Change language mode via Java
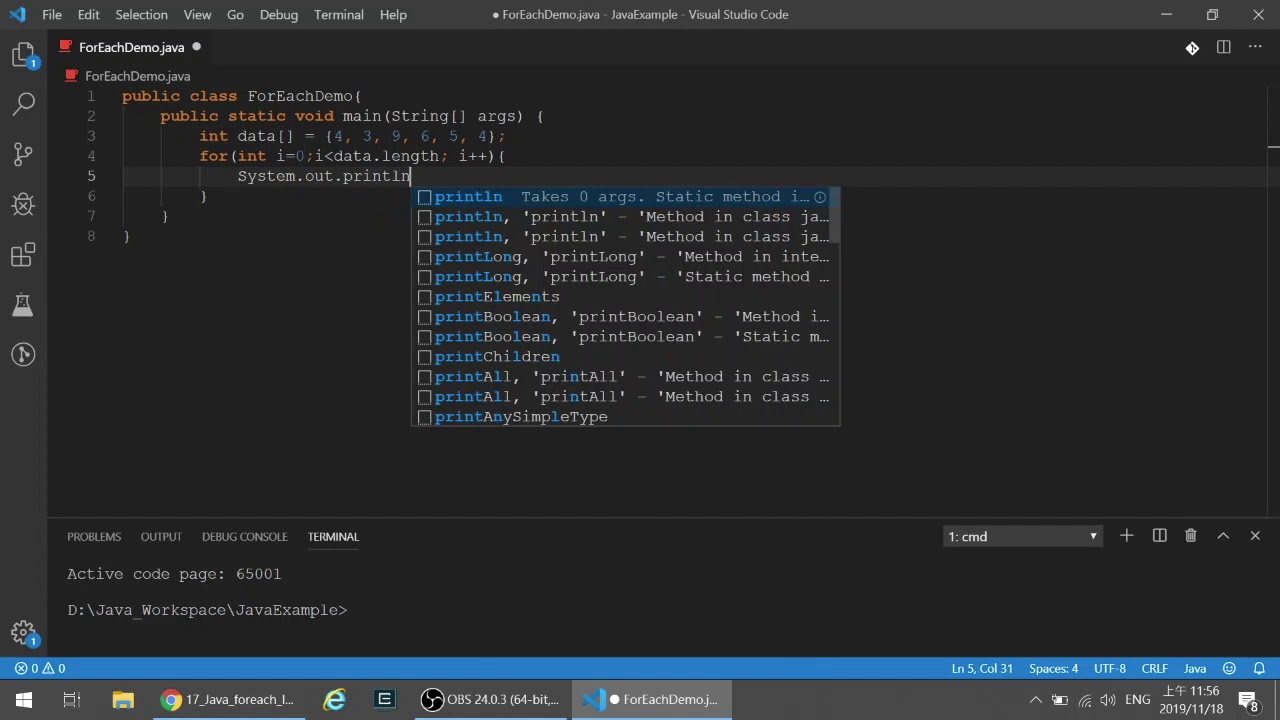Image resolution: width=1280 pixels, height=720 pixels. pos(1194,668)
